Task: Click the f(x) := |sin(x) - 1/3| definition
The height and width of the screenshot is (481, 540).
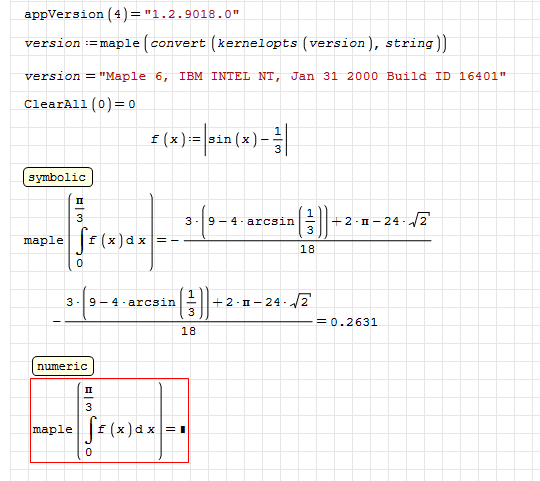Action: tap(219, 139)
